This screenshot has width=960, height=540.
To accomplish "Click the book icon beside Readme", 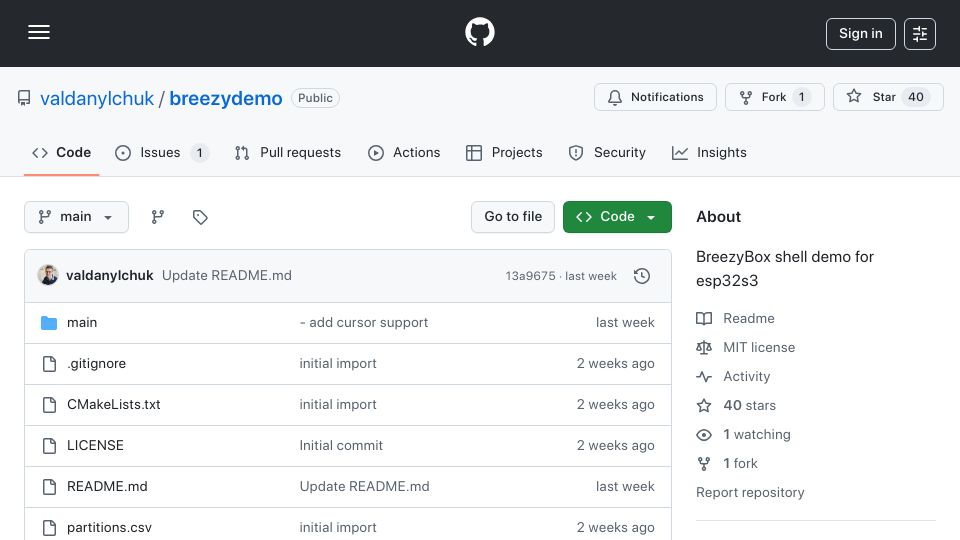I will (704, 318).
